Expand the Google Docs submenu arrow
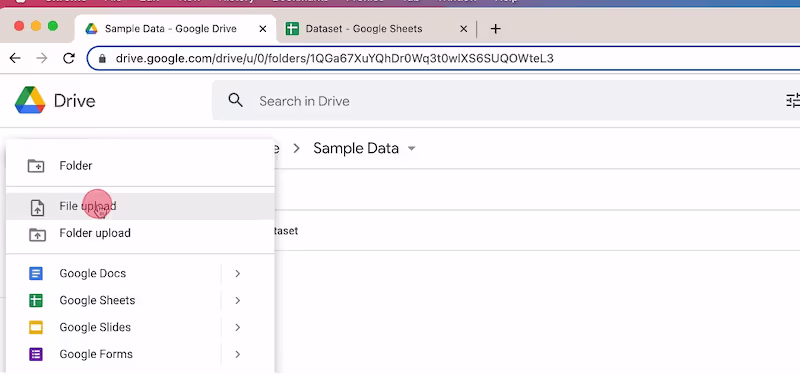The width and height of the screenshot is (800, 374). coord(237,273)
